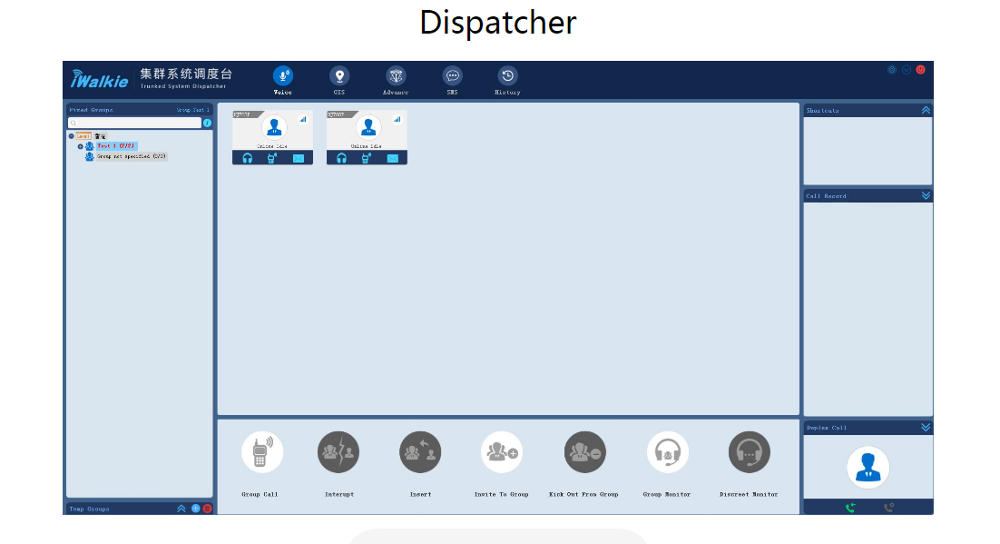This screenshot has height=544, width=1000.
Task: Select the Group not specified tree item
Action: point(131,156)
